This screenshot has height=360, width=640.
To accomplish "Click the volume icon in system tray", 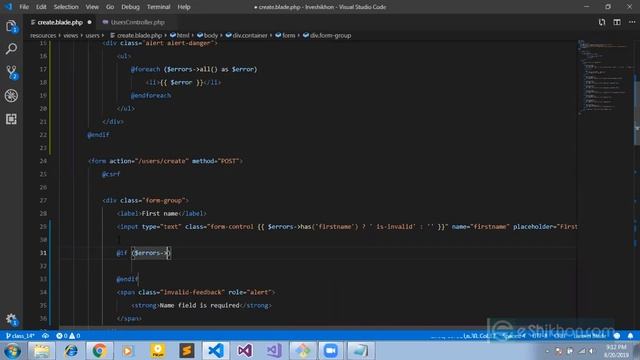I will (591, 351).
